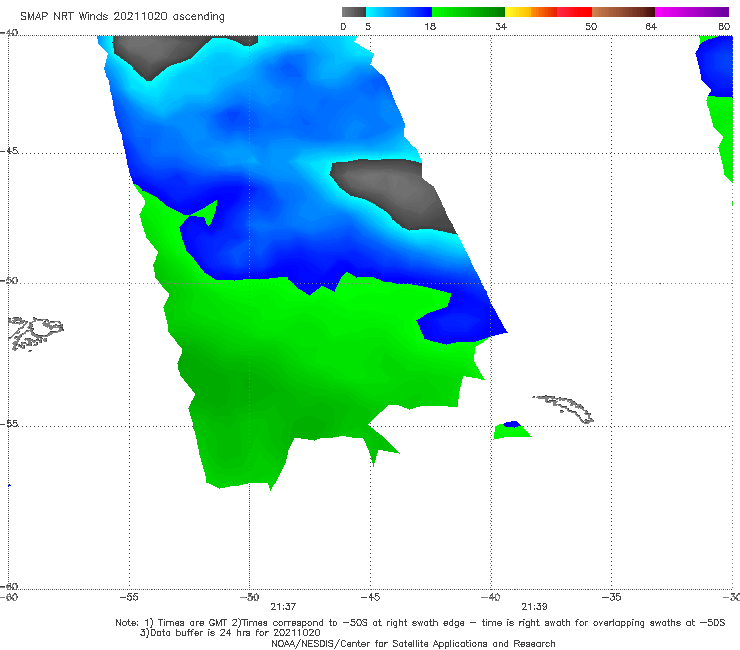Screen dimensions: 740x650
Task: Click the blue segment of the wind color scale
Action: click(399, 12)
